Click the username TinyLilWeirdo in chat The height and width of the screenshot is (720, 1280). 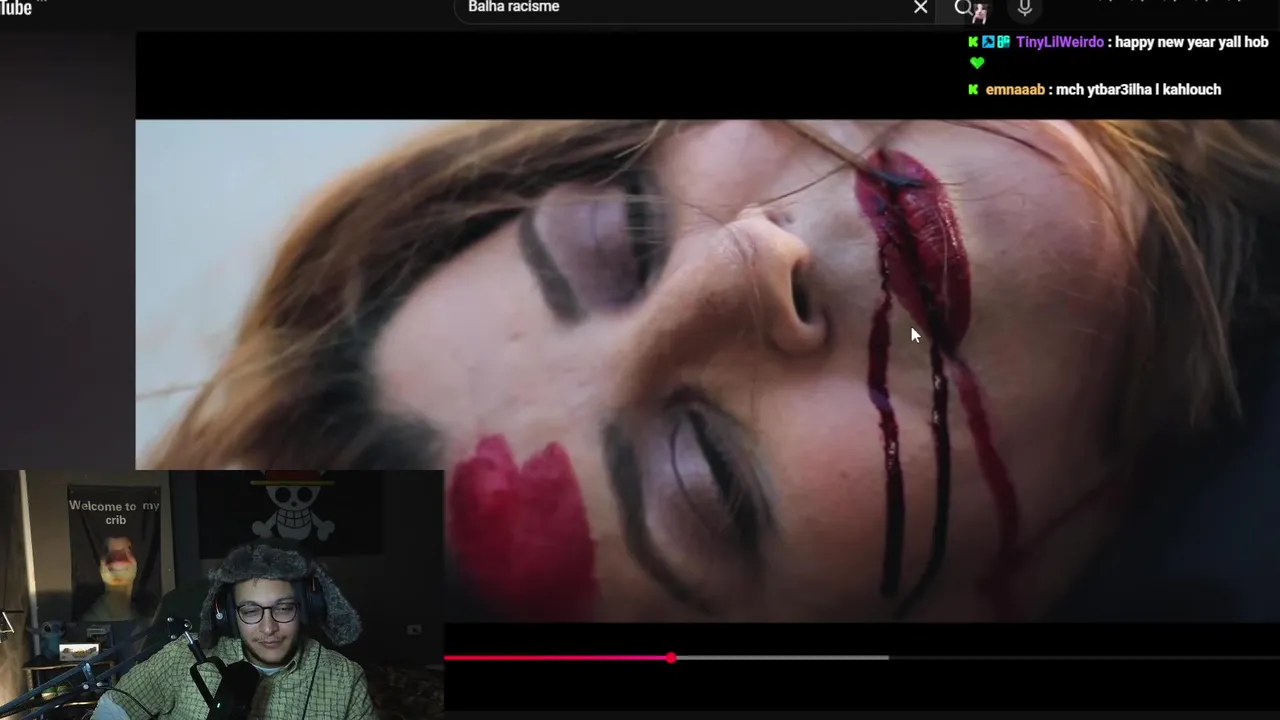[x=1059, y=42]
